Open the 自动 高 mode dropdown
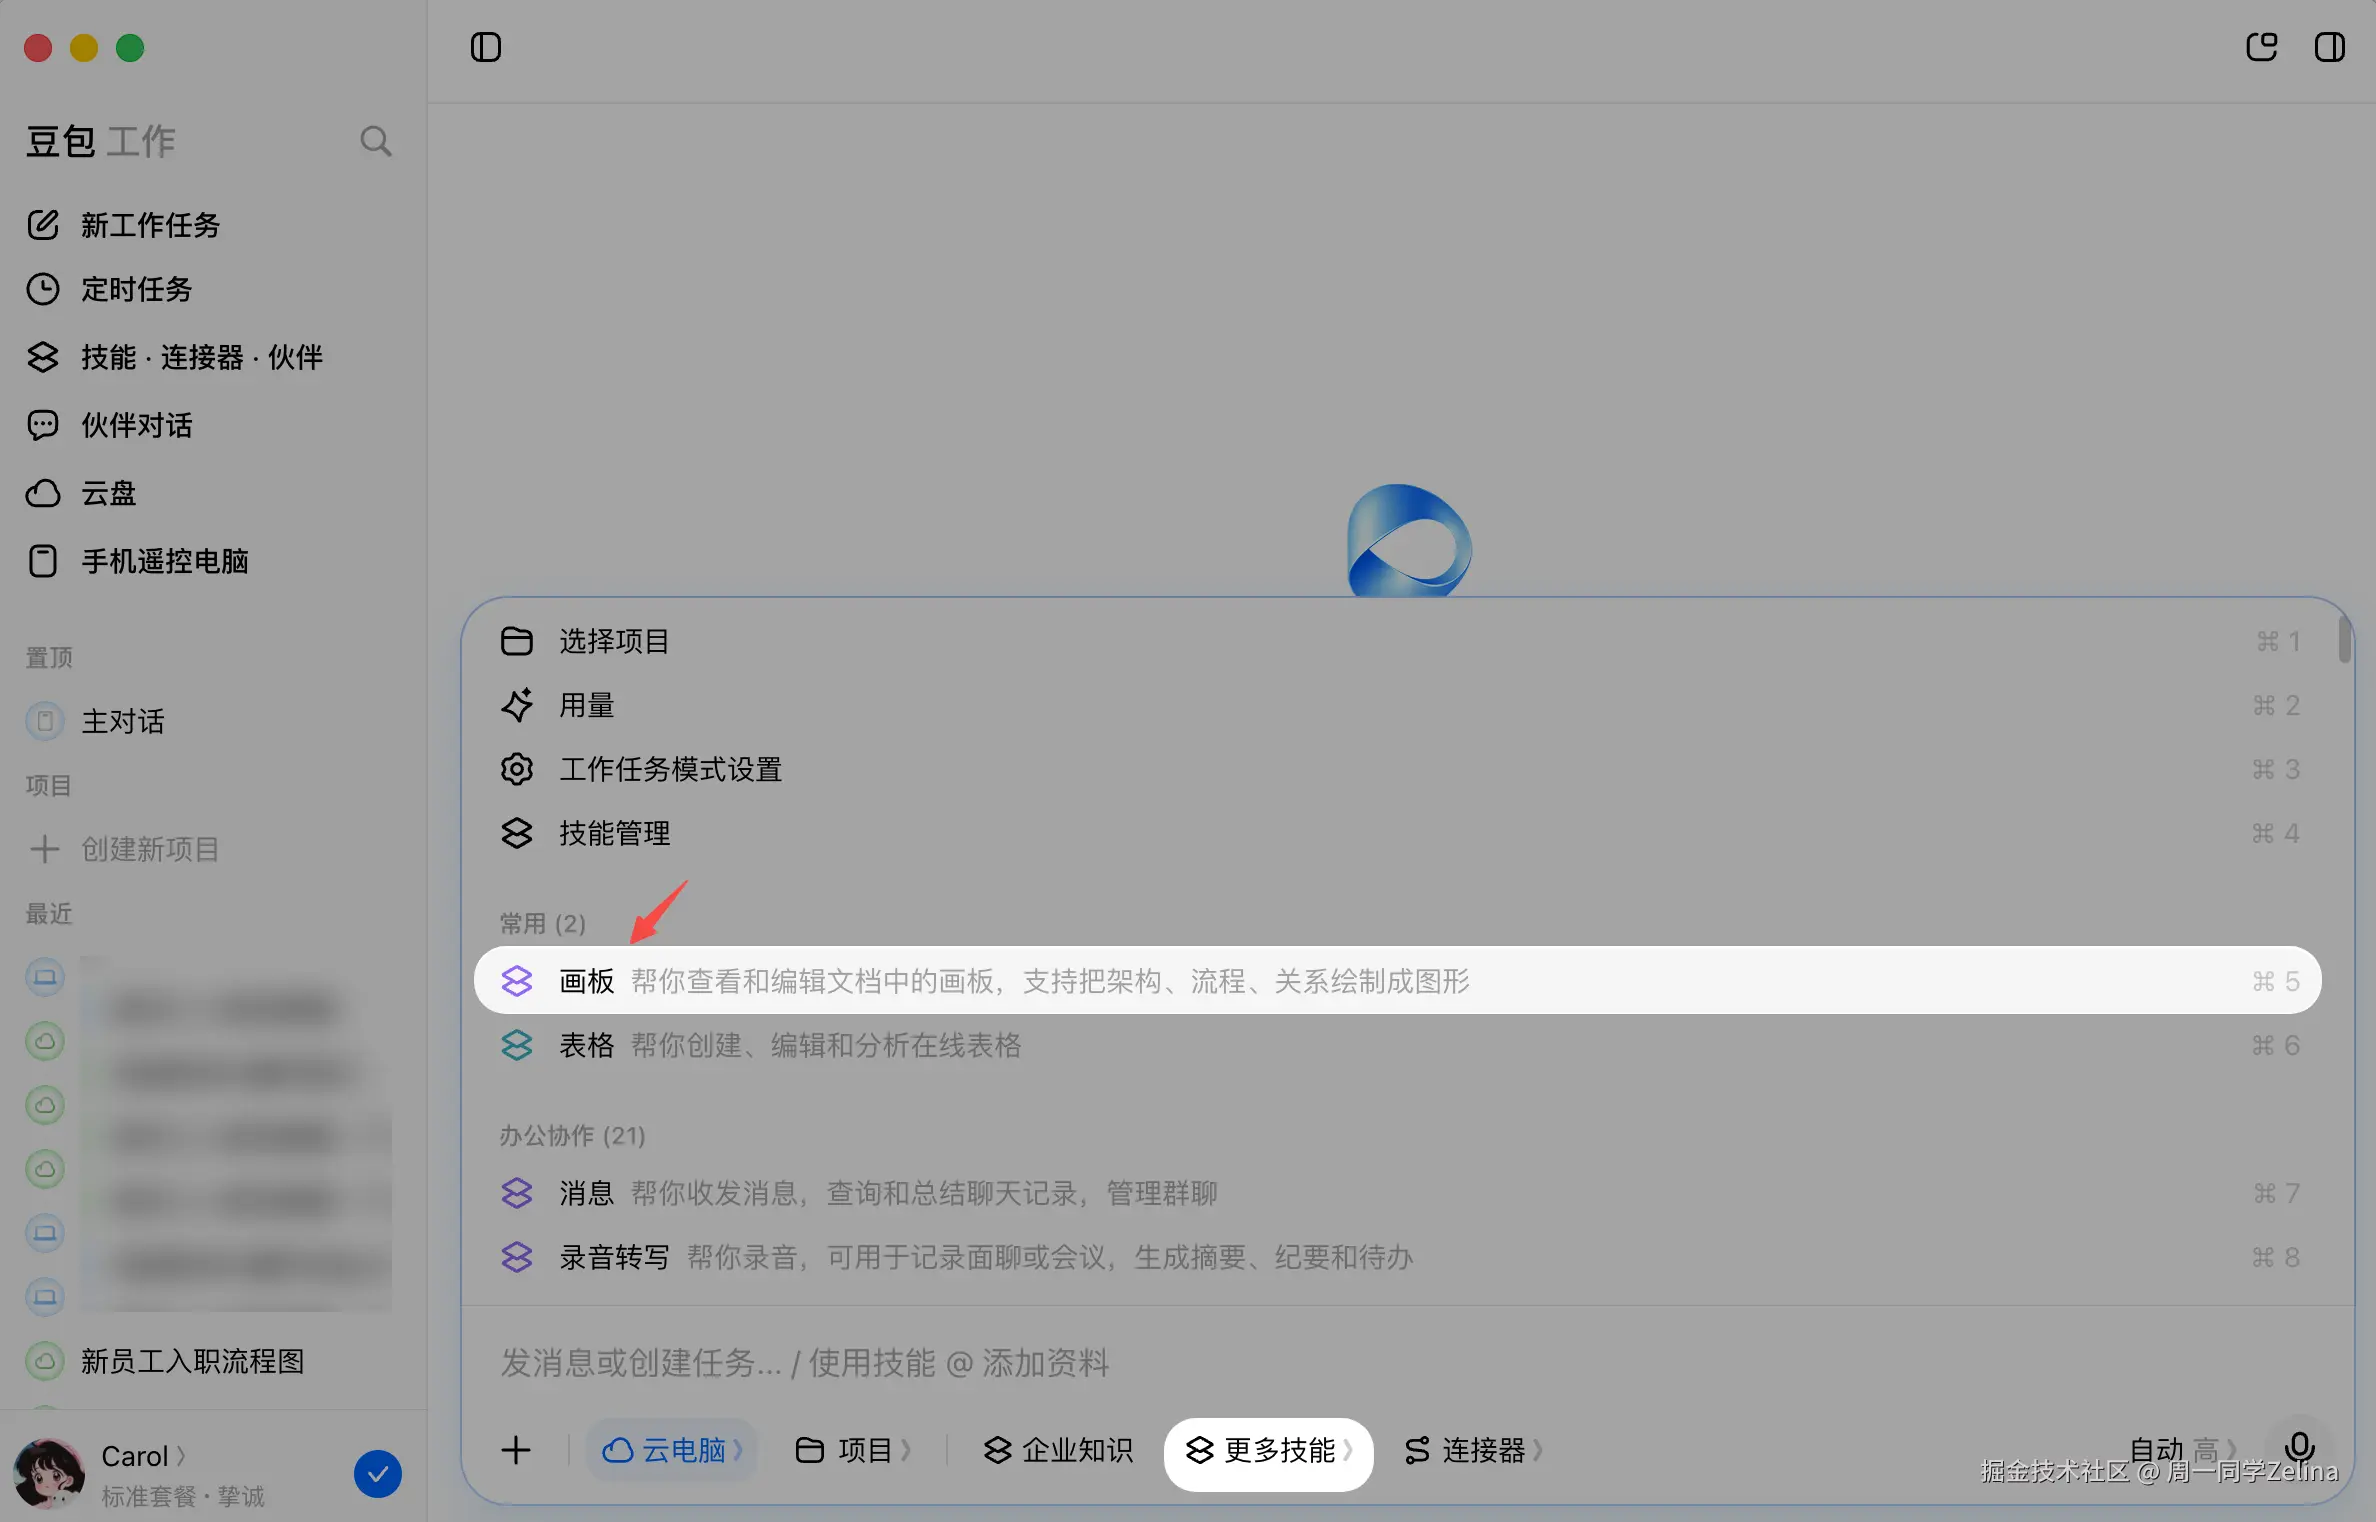Viewport: 2376px width, 1522px height. point(2183,1449)
